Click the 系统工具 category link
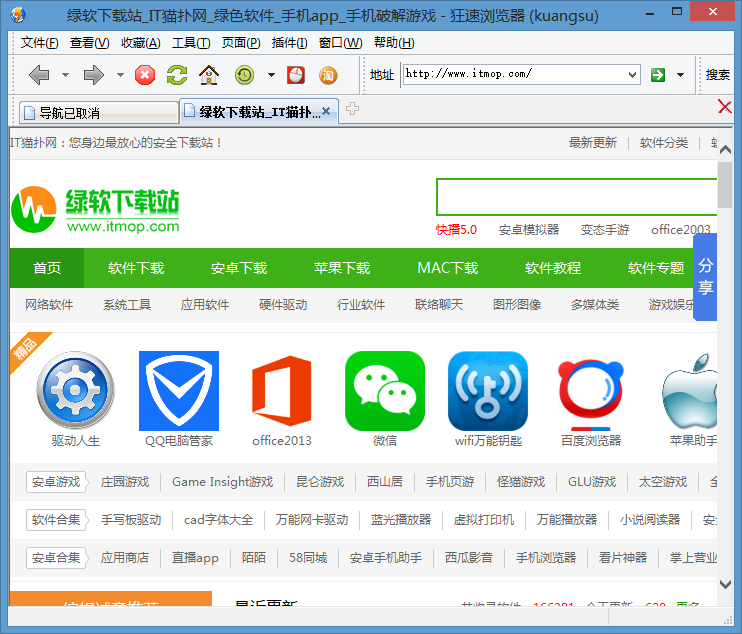 pos(127,304)
